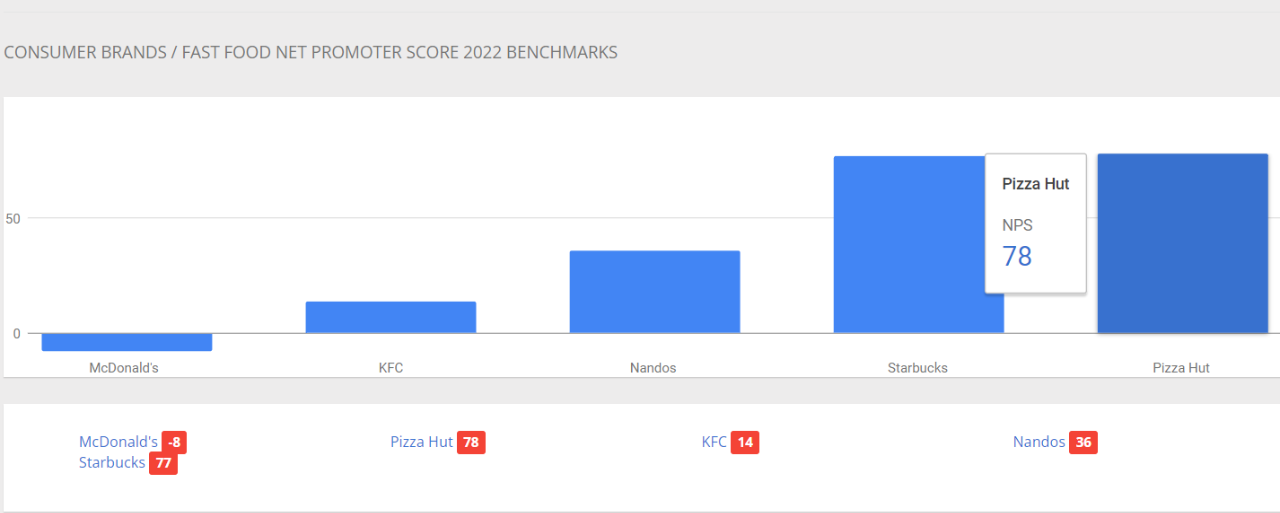This screenshot has height=513, width=1280.
Task: Click the Fast Food NPS benchmarks heading
Action: (311, 52)
